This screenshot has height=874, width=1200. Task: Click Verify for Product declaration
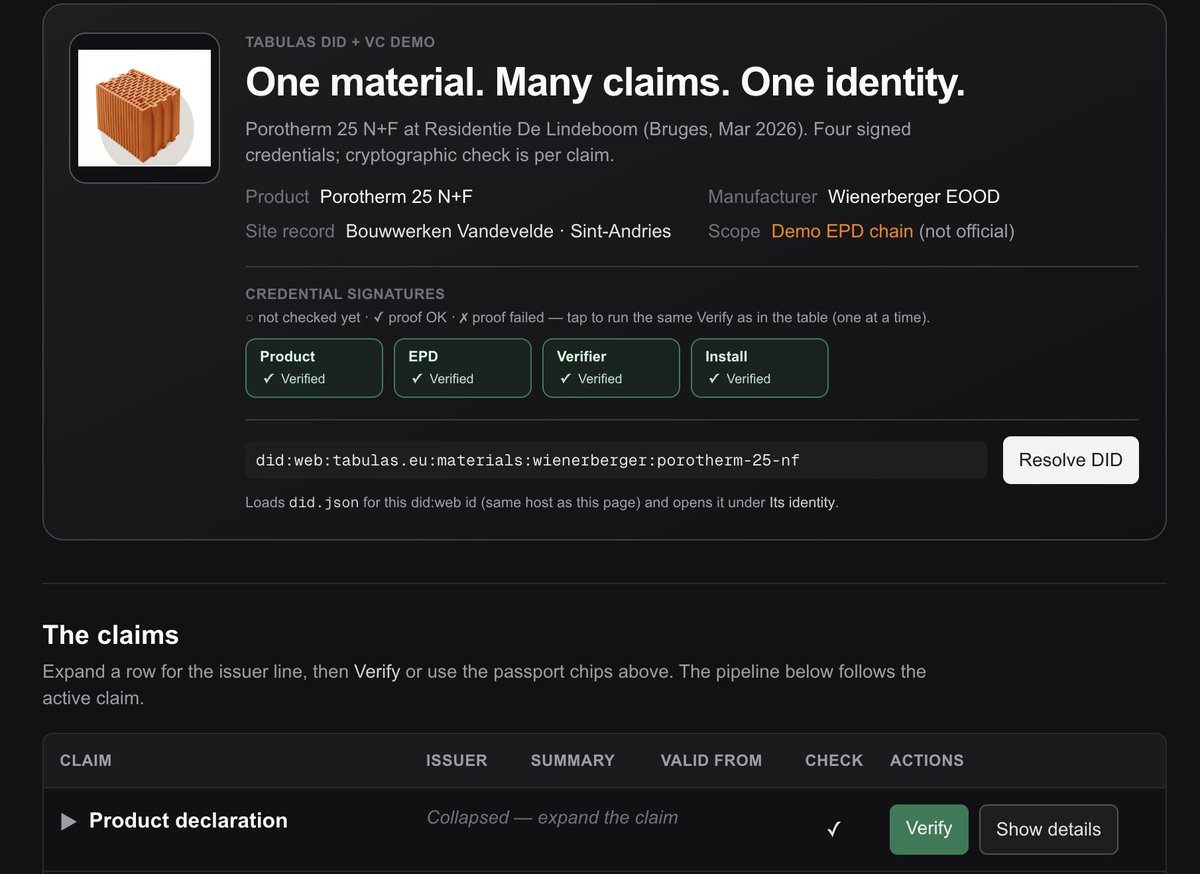(929, 829)
